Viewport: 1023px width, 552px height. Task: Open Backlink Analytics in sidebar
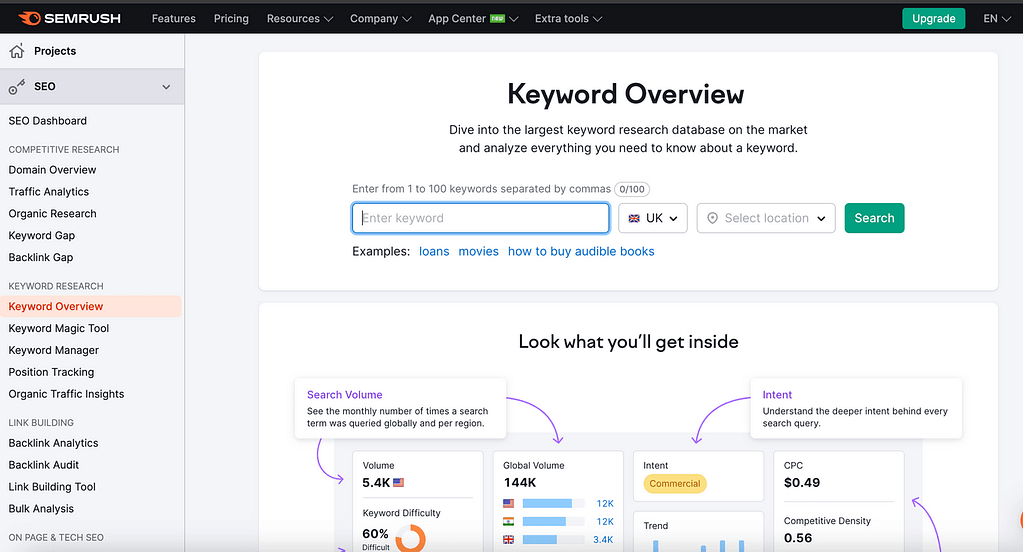point(53,443)
